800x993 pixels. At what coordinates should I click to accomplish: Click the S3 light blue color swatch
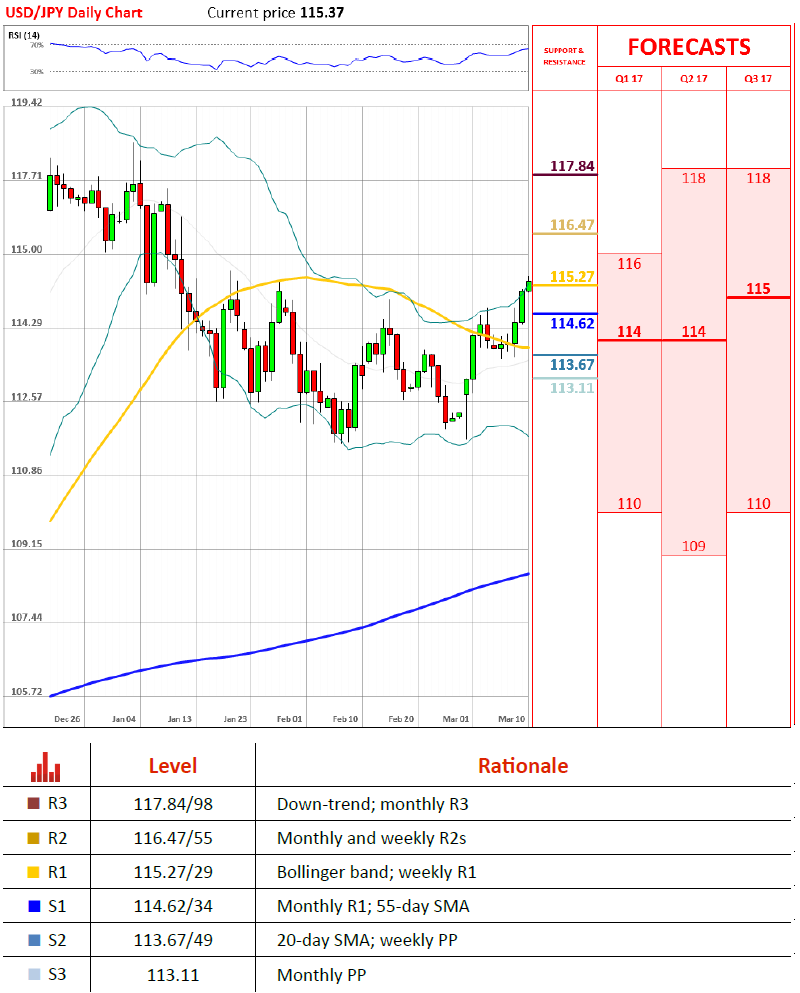[x=34, y=974]
